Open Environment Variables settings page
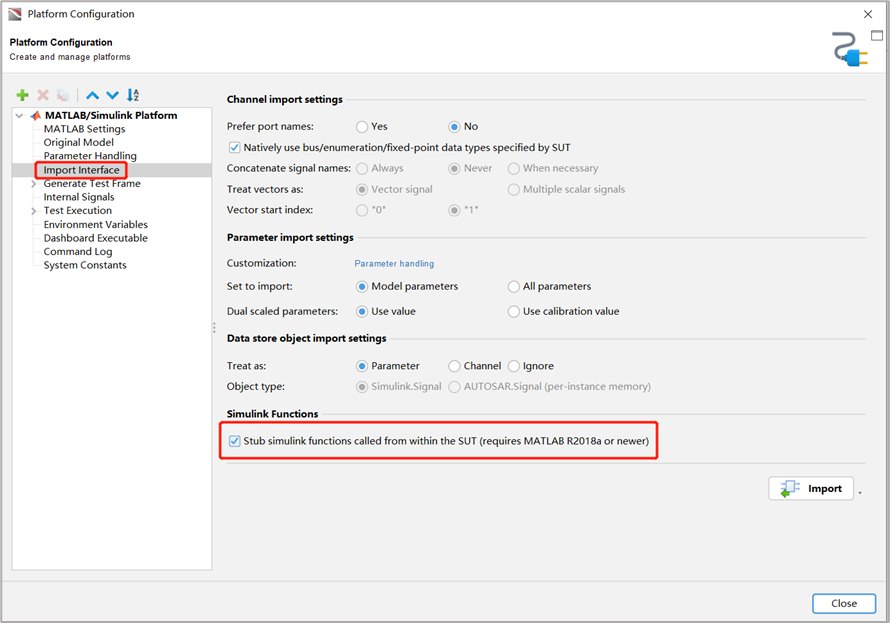The height and width of the screenshot is (623, 890). [x=95, y=225]
